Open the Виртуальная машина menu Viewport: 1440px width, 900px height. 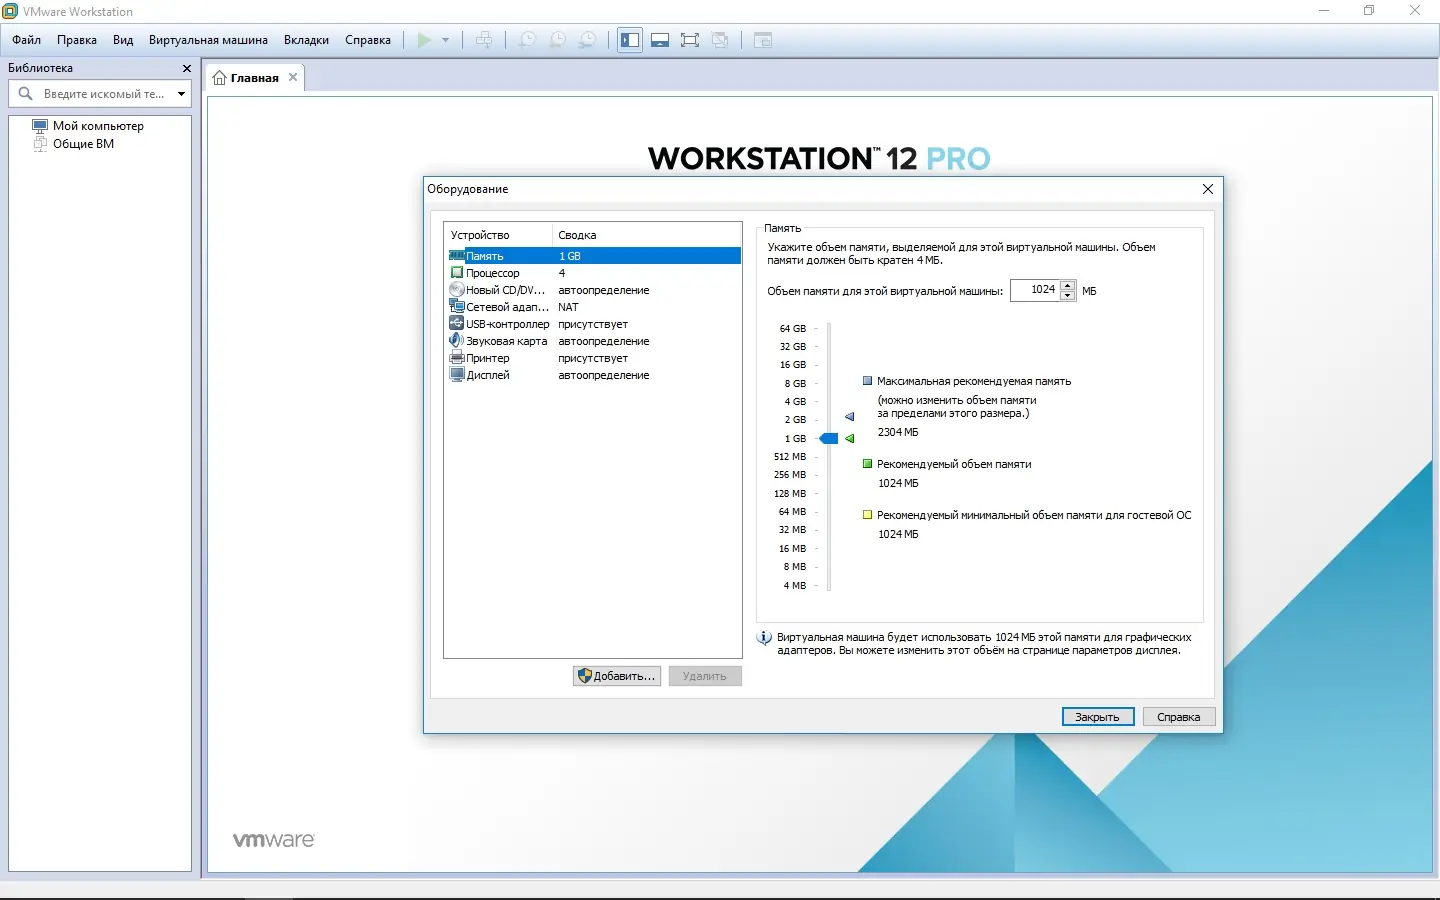(x=208, y=40)
